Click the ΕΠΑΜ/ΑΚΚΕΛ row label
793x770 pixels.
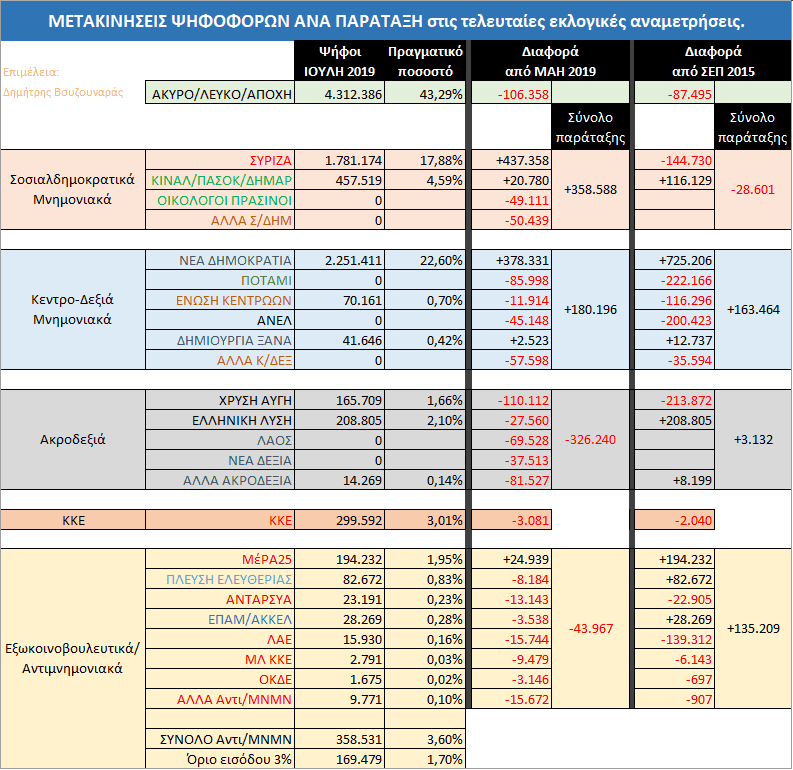coord(220,619)
